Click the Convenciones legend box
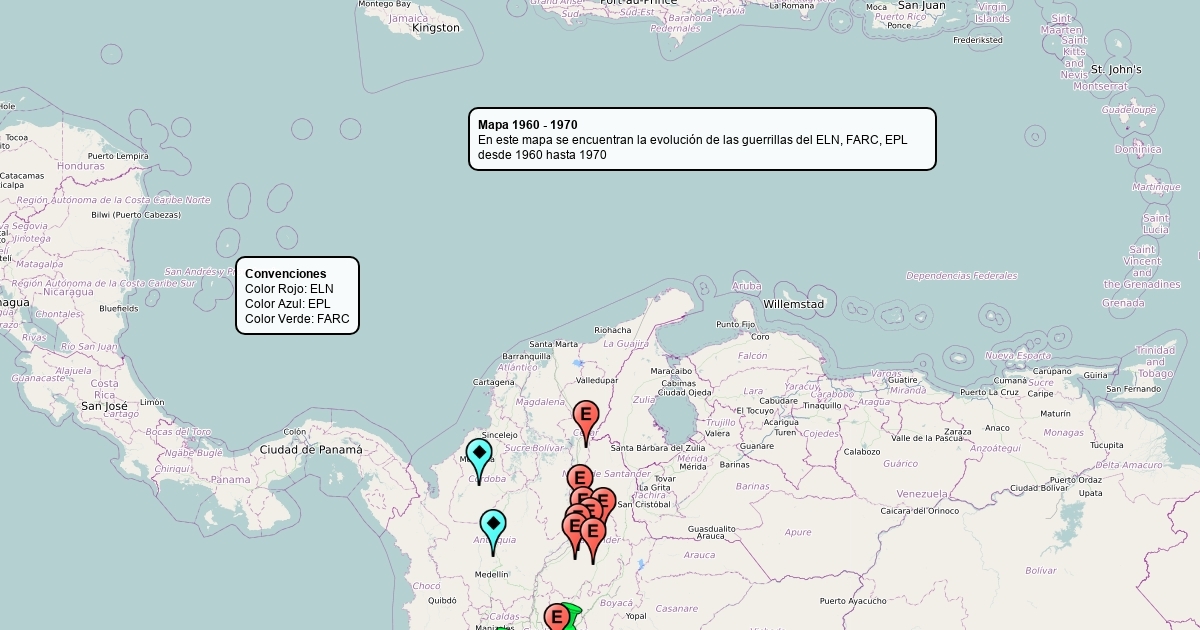Image resolution: width=1200 pixels, height=630 pixels. 297,295
